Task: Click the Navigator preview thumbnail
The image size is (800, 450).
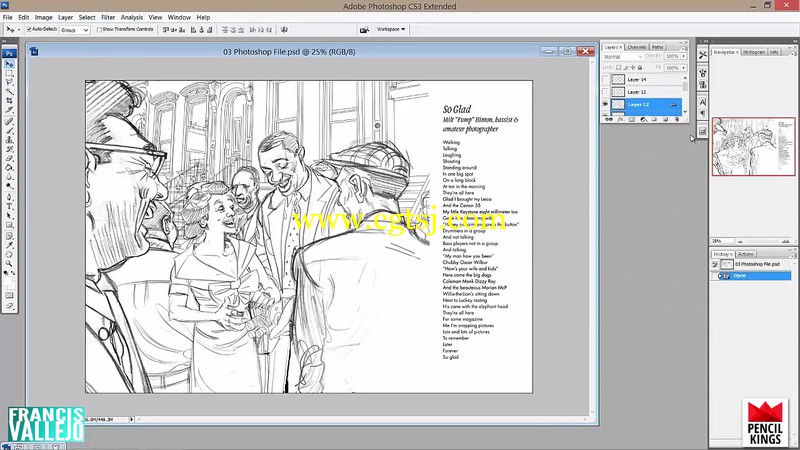Action: (x=754, y=147)
